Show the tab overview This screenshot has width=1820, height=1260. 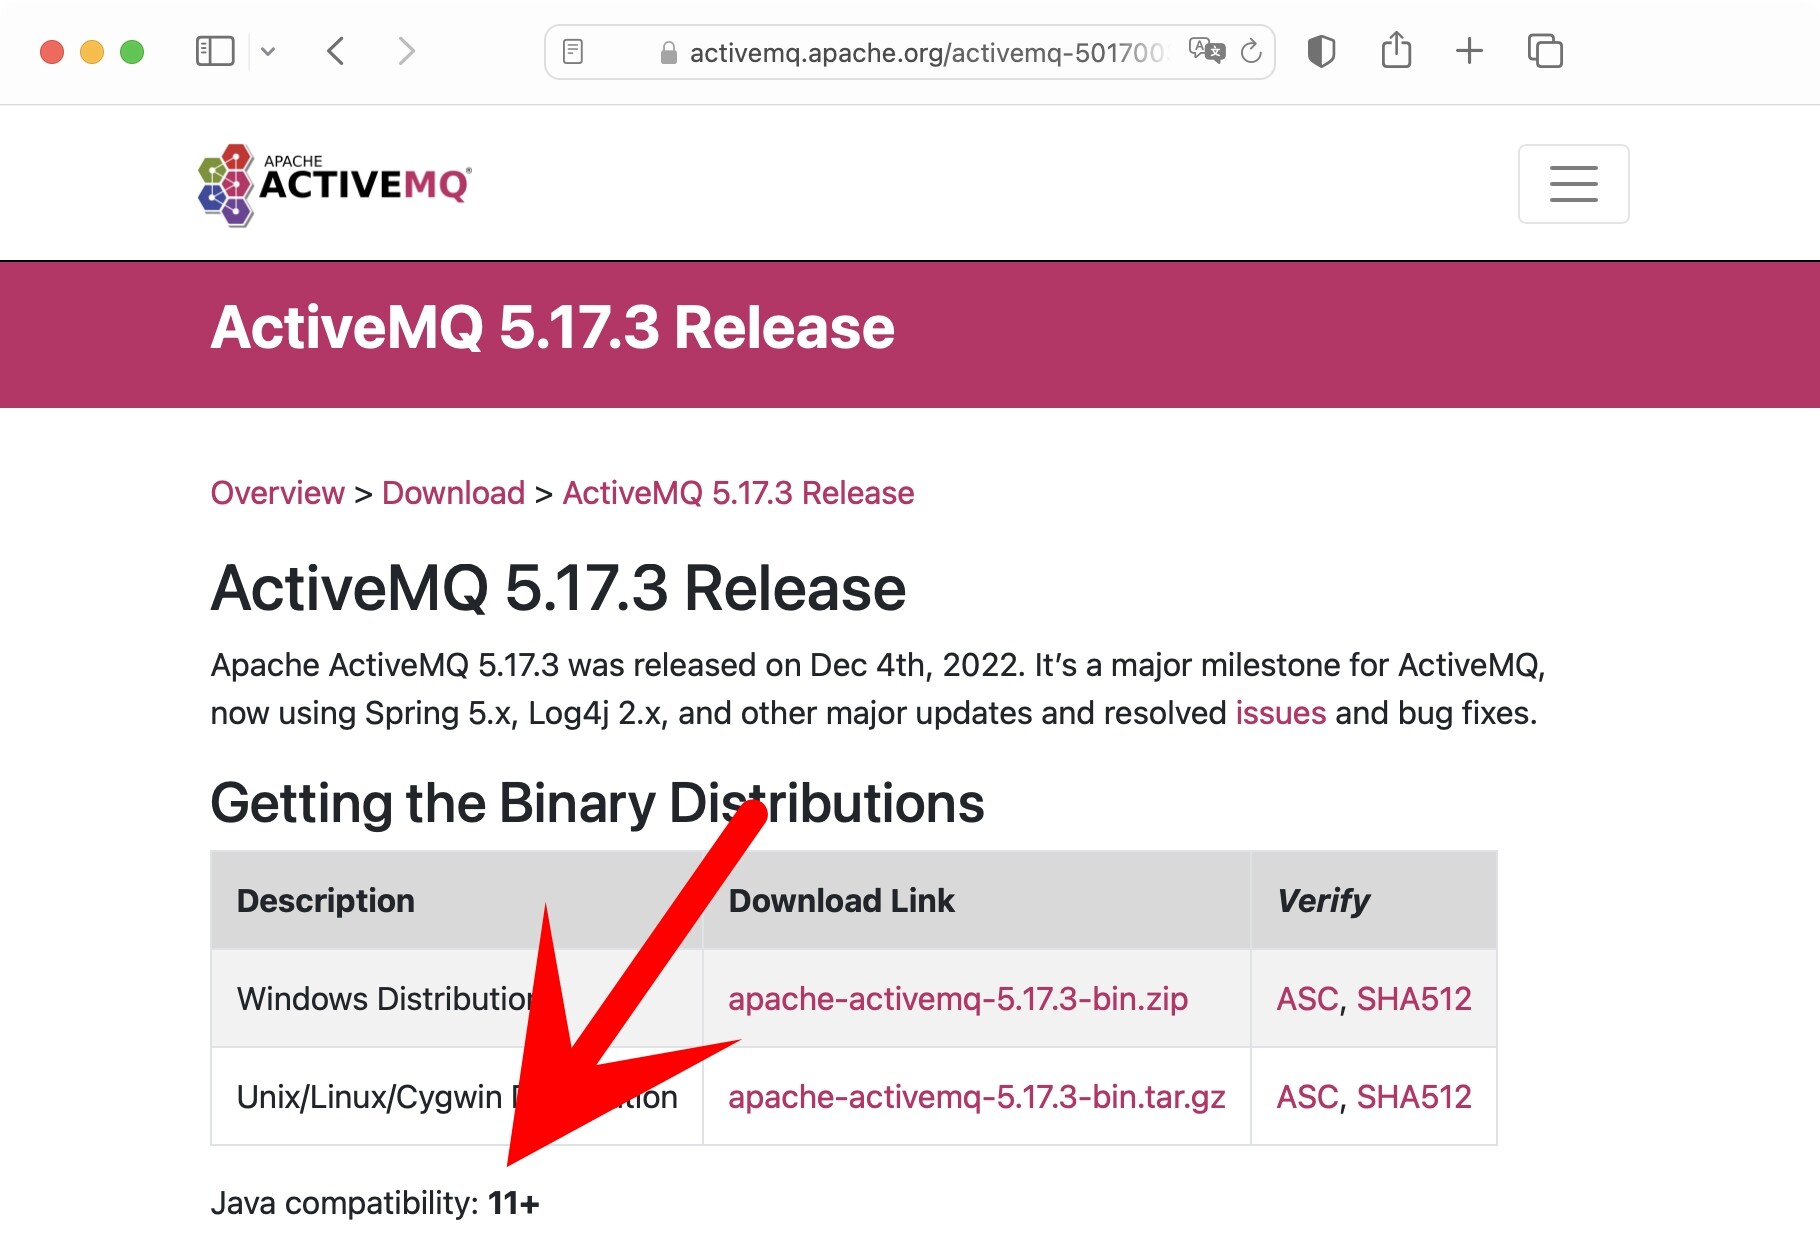pos(1545,51)
